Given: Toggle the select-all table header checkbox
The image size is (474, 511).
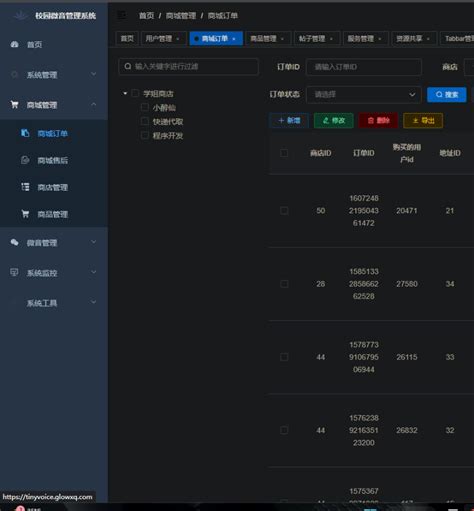Looking at the screenshot, I should (284, 153).
